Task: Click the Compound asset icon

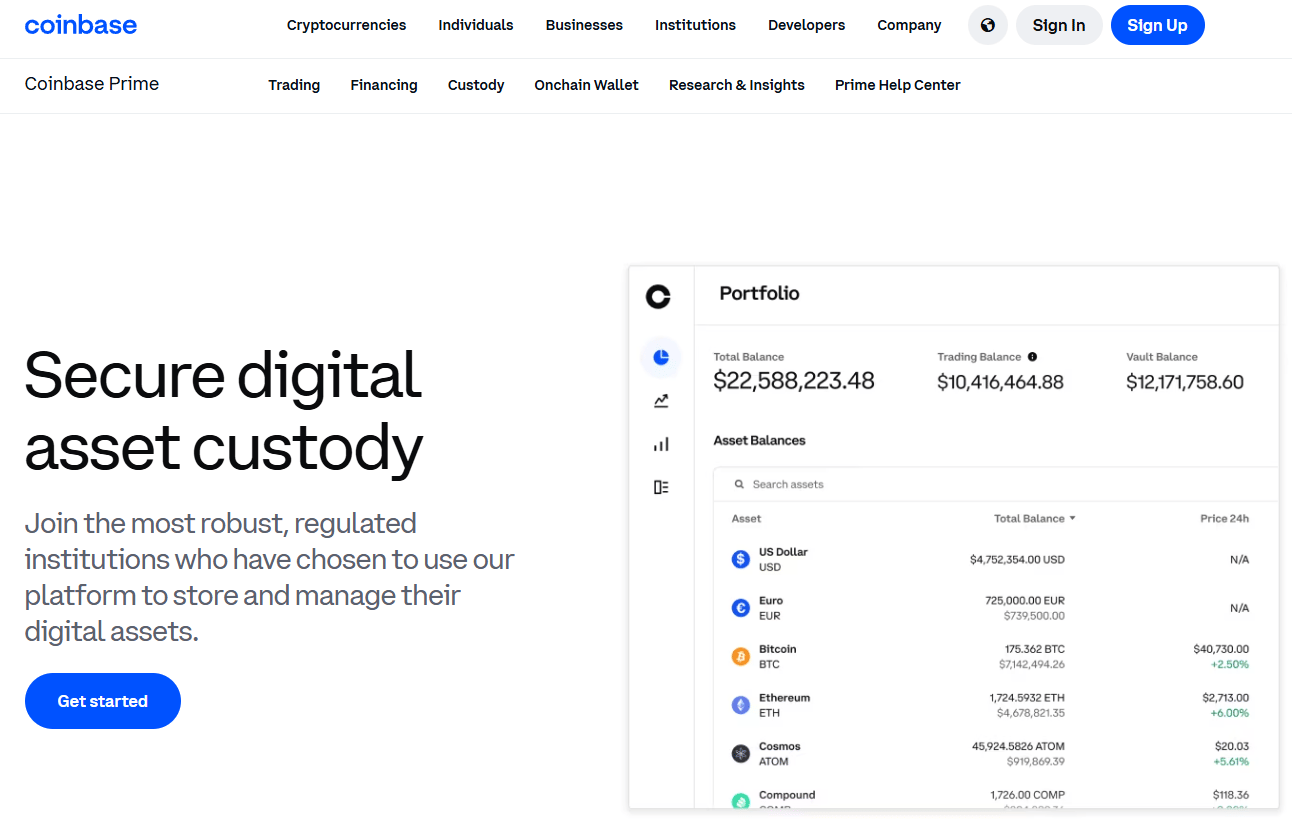Action: 741,801
